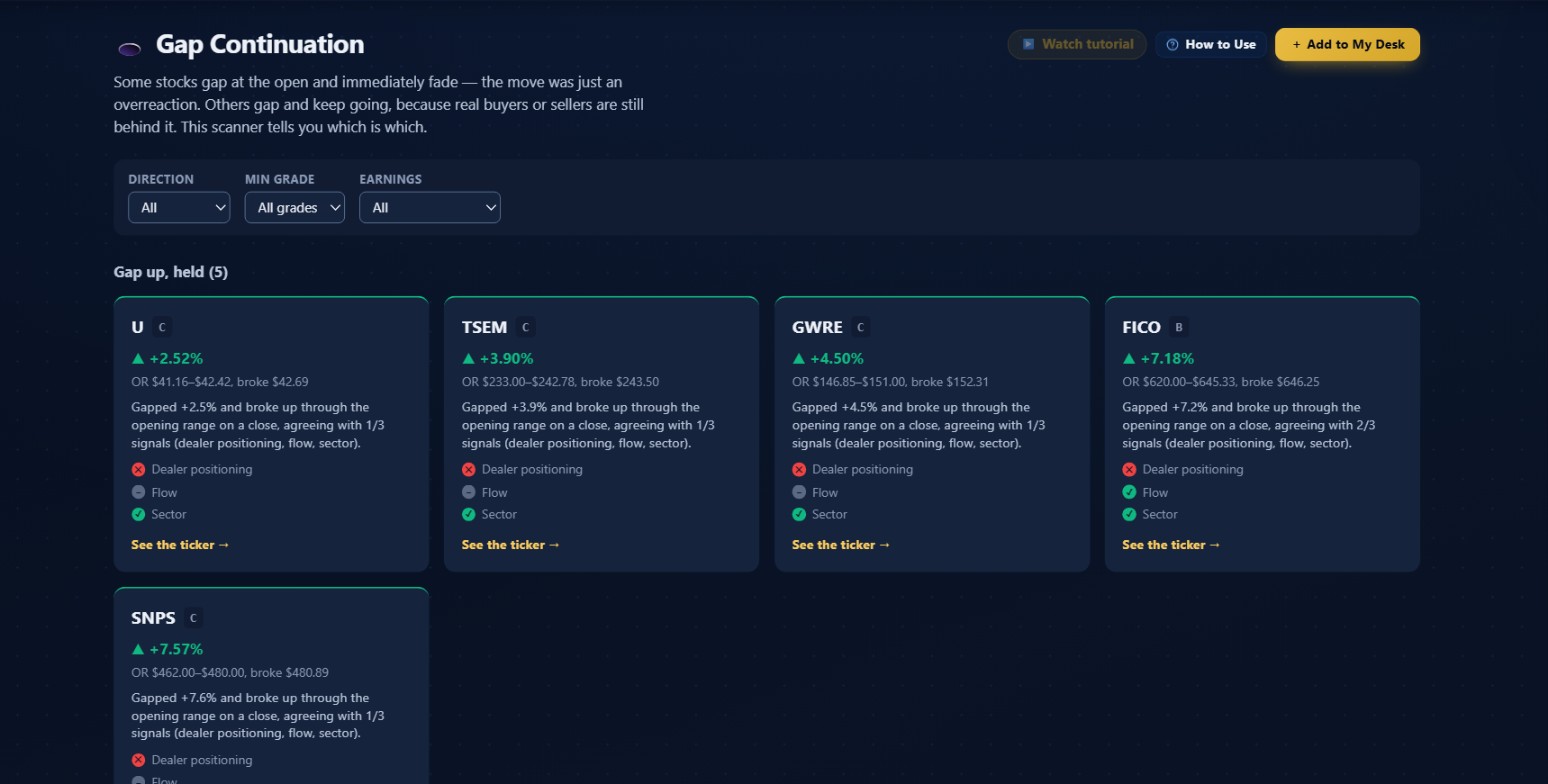Screen dimensions: 1548x784
Task: Follow See the ticker link for U
Action: (180, 545)
